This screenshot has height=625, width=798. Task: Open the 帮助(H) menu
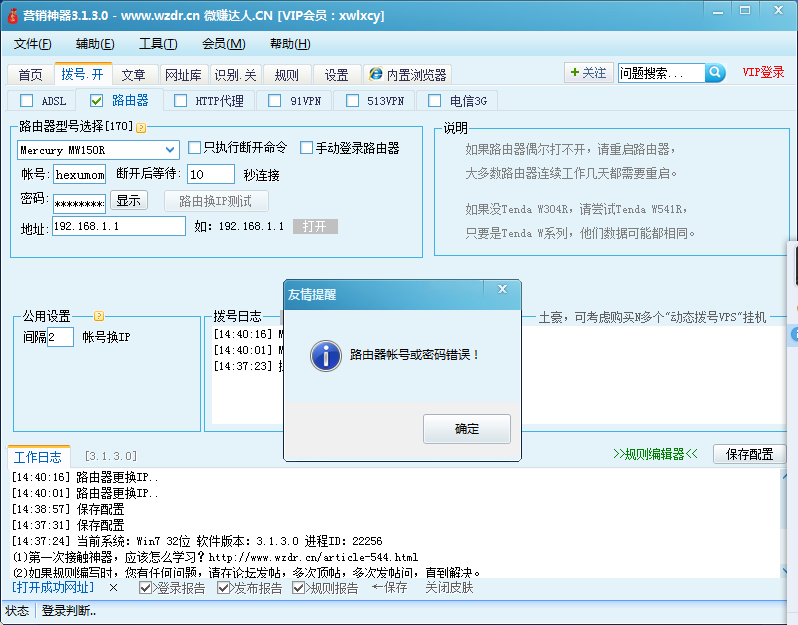click(290, 44)
